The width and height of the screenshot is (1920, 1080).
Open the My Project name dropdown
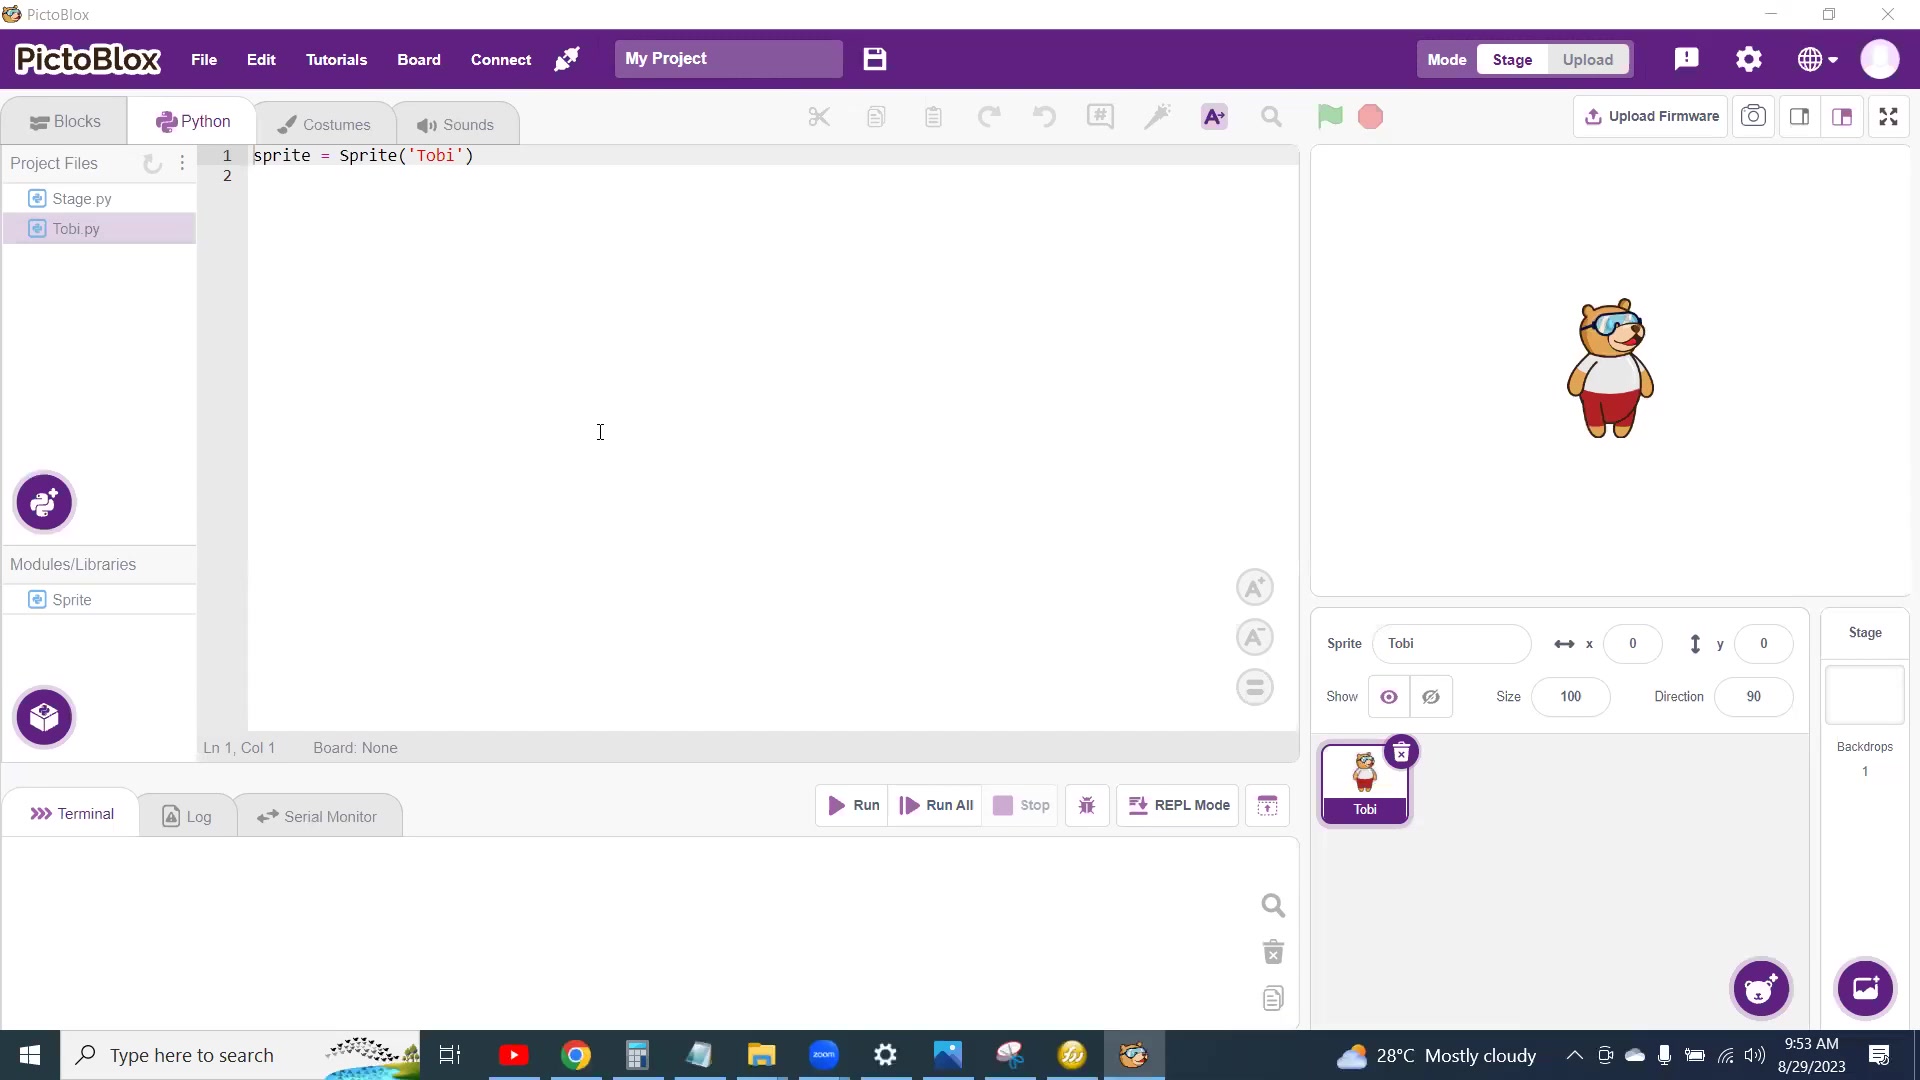[729, 59]
